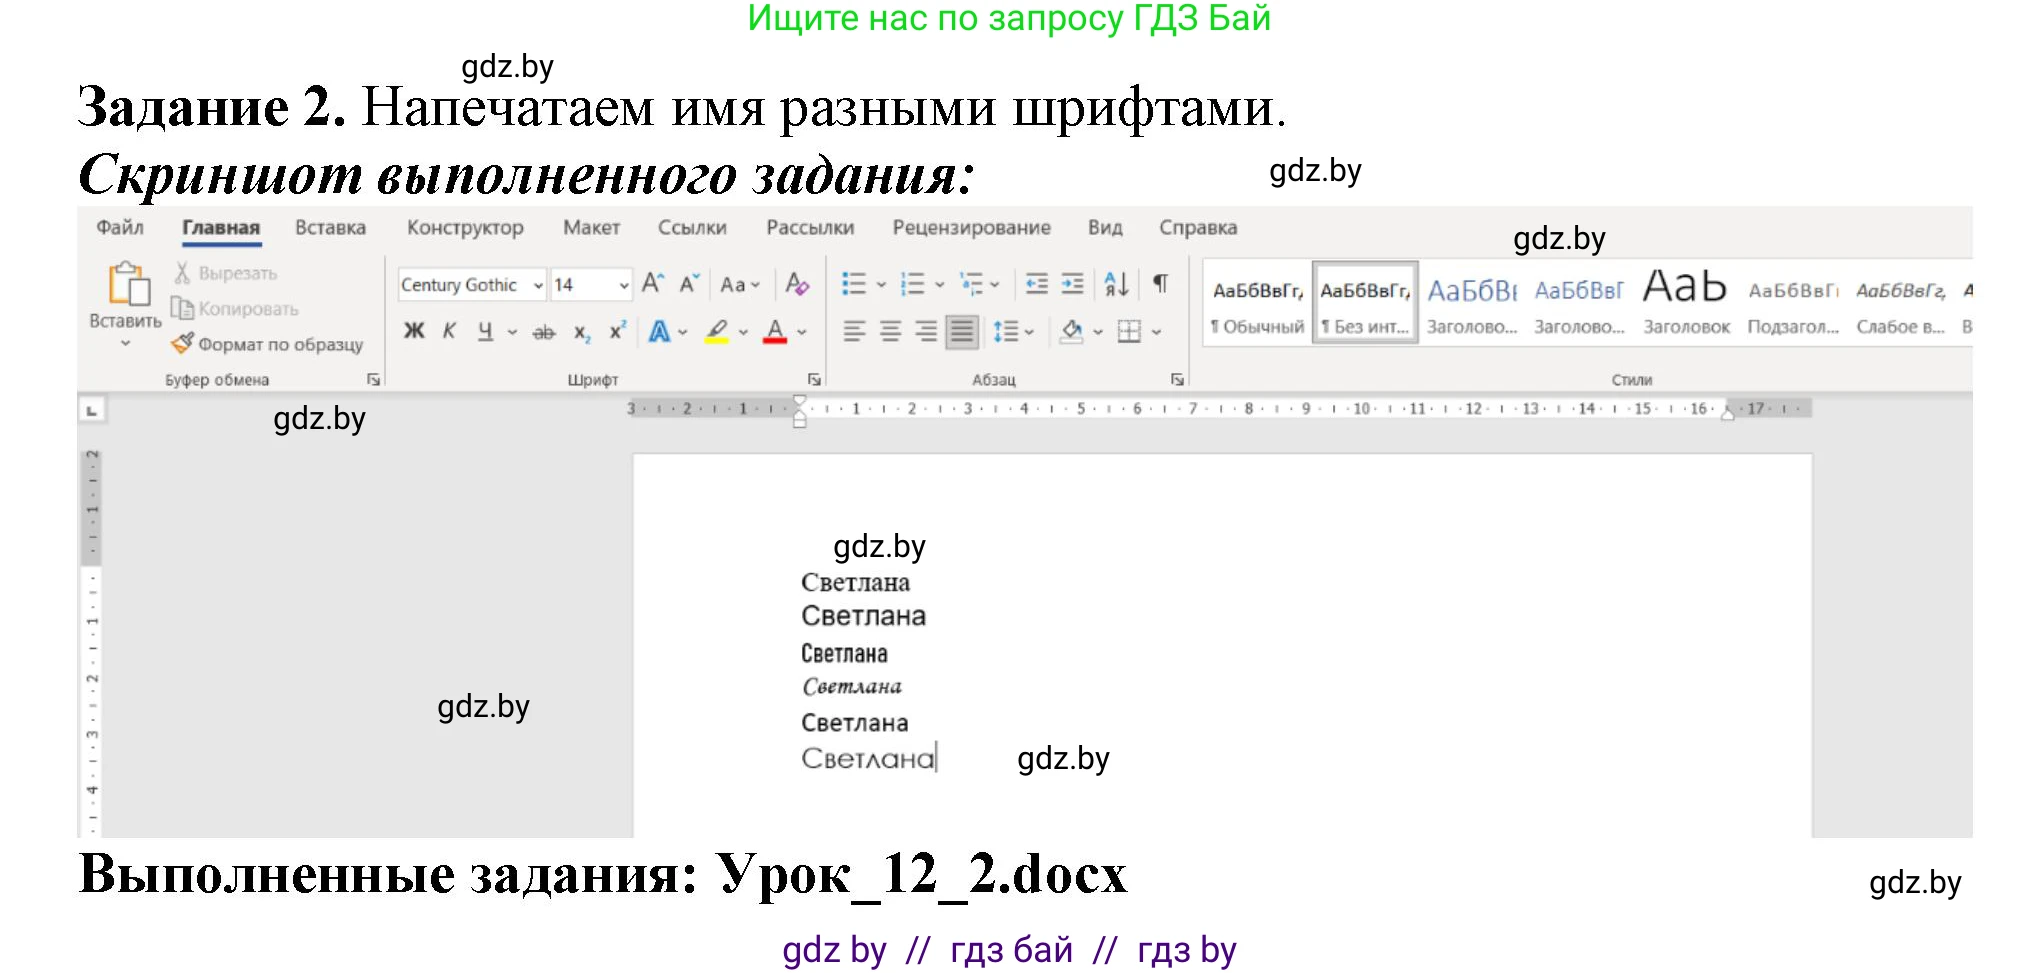2022x973 pixels.
Task: Decrease font size with the small A icon
Action: (x=689, y=284)
